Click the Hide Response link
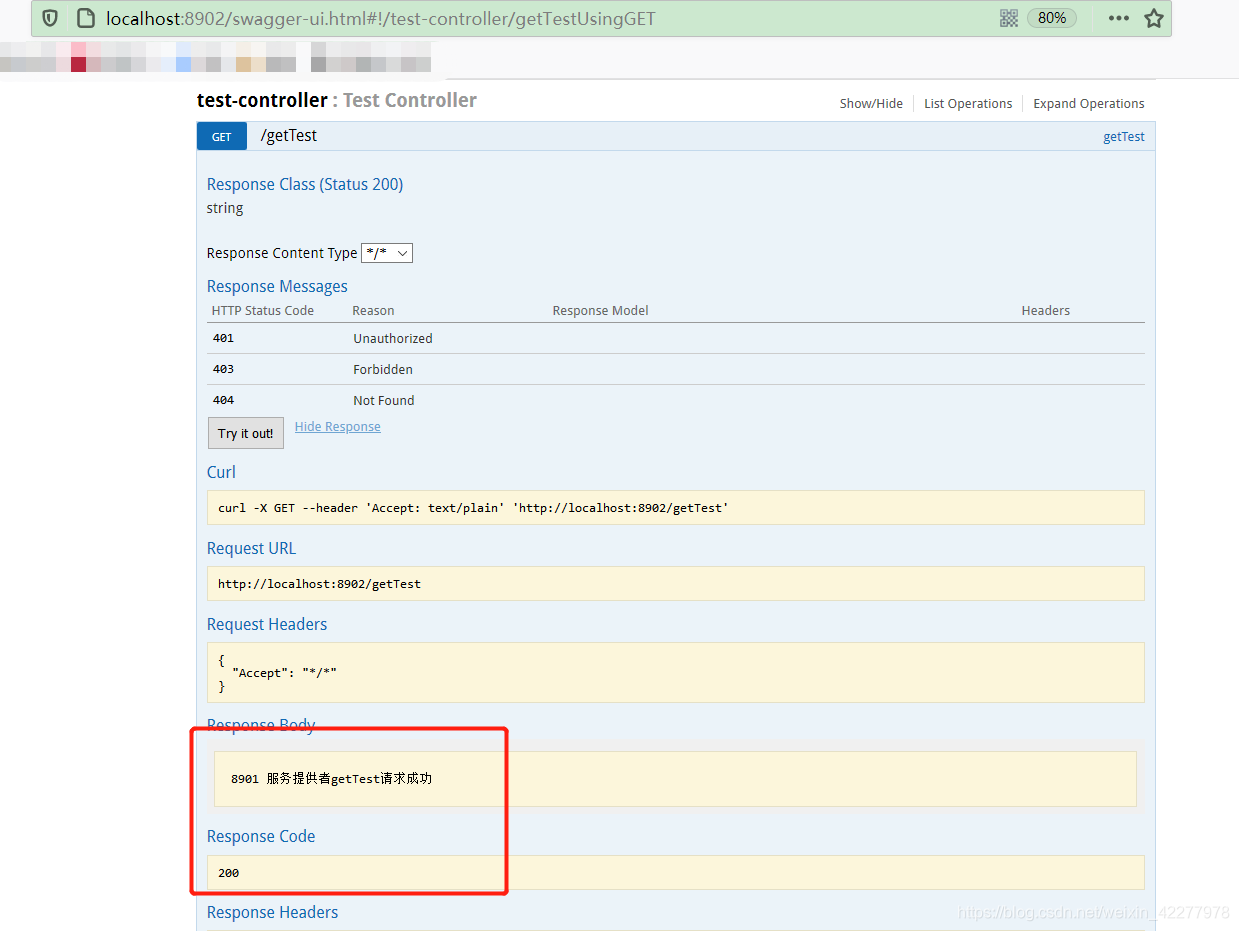The width and height of the screenshot is (1239, 931). pyautogui.click(x=338, y=427)
